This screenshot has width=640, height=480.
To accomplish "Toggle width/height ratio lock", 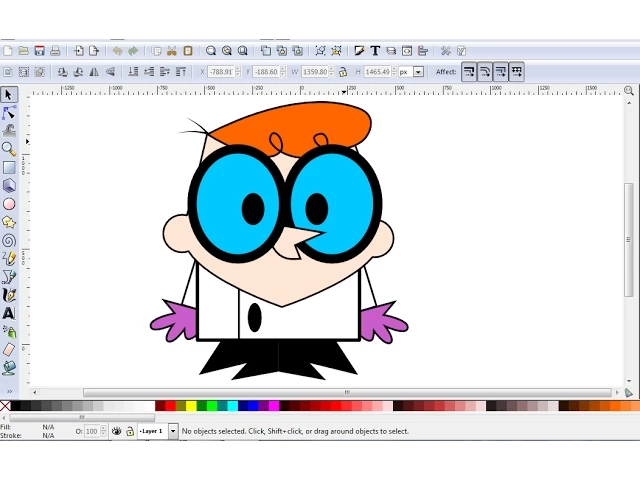I will coord(343,72).
